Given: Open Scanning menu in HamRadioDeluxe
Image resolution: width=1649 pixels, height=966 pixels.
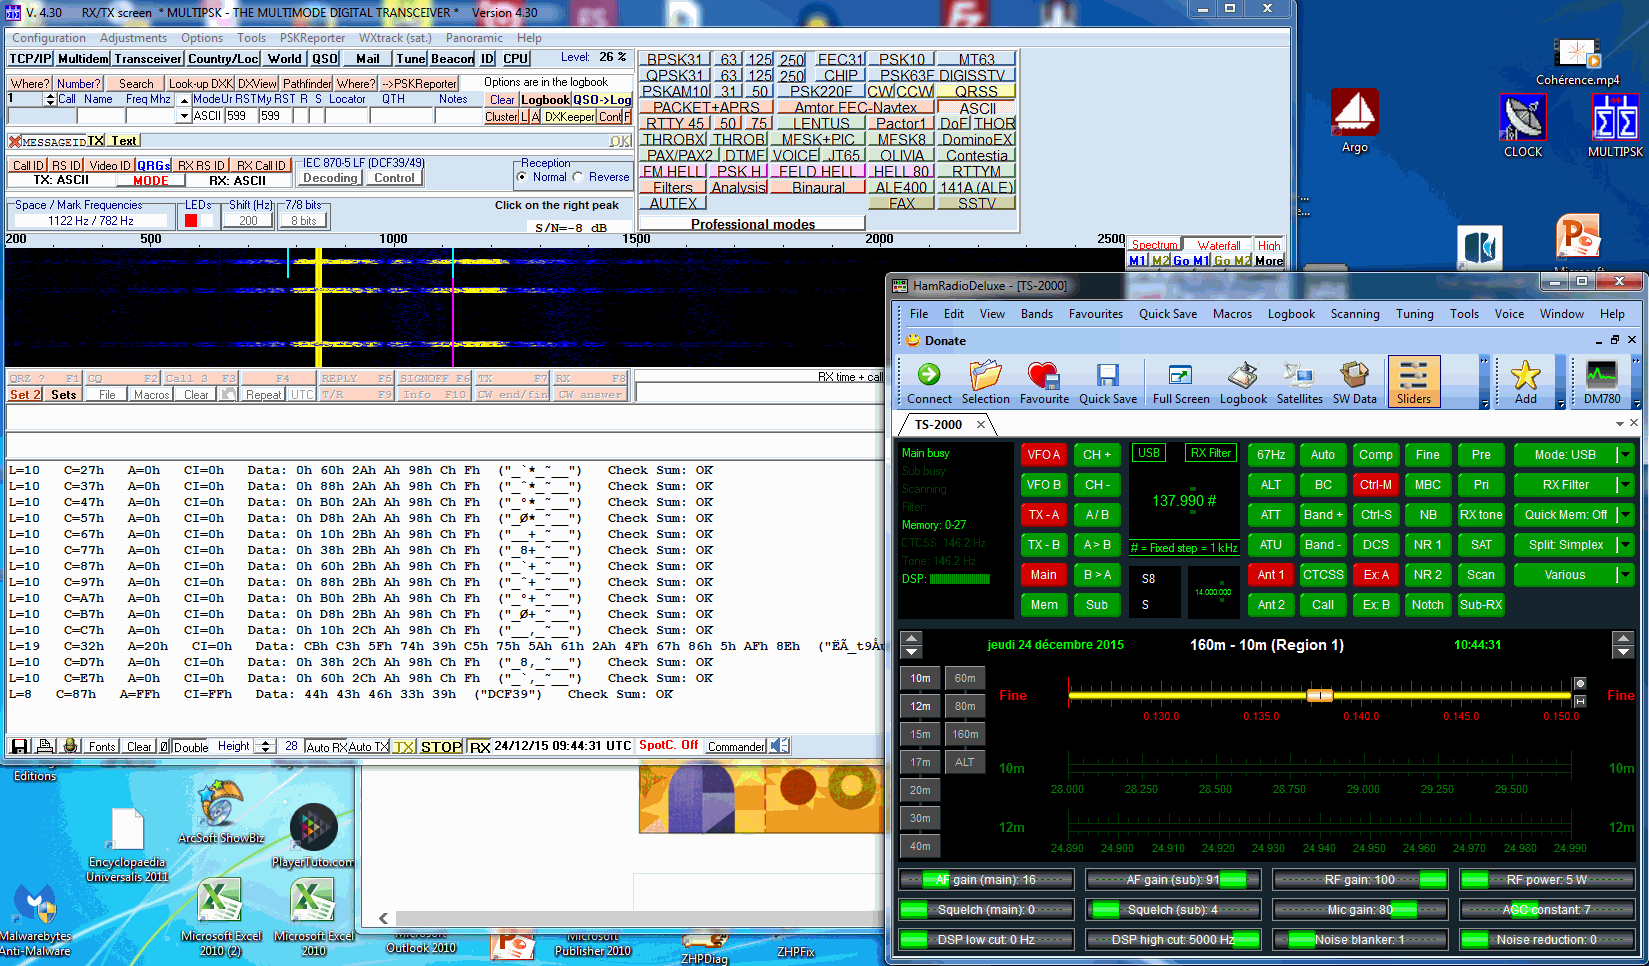Looking at the screenshot, I should point(1355,314).
